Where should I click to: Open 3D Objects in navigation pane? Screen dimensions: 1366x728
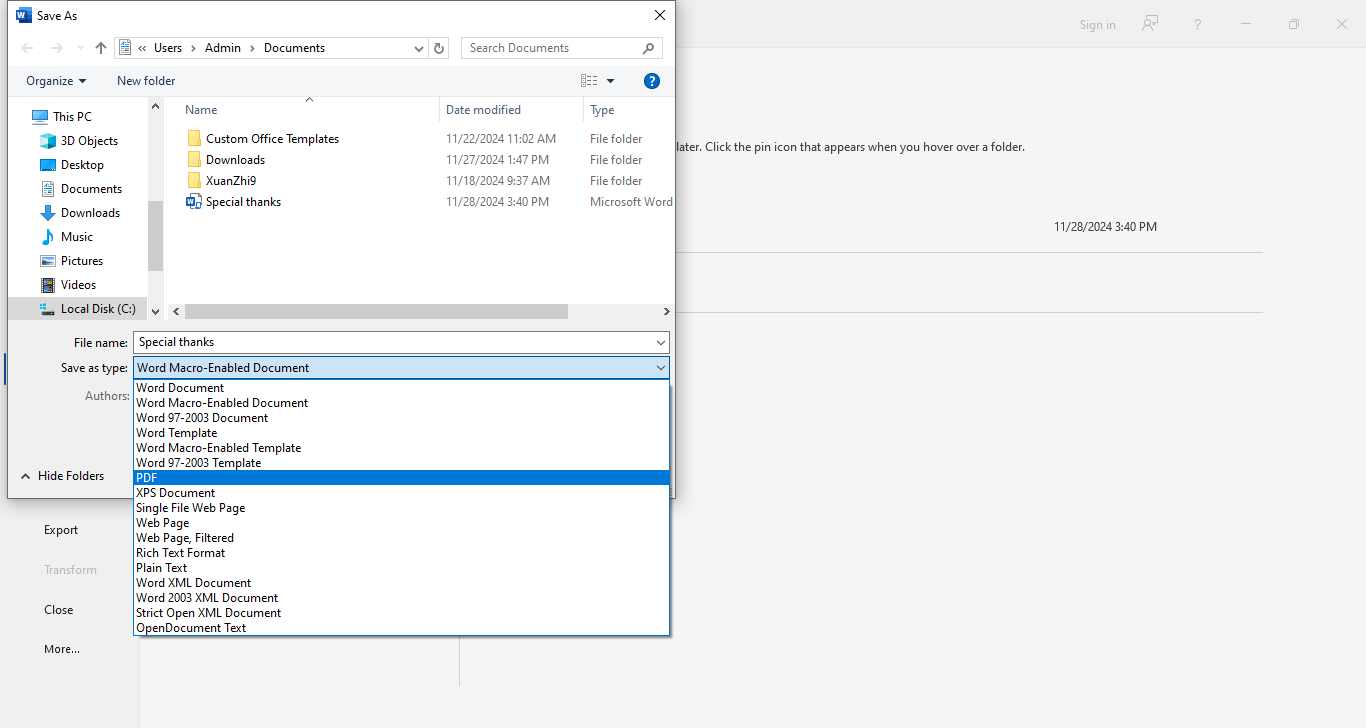pyautogui.click(x=89, y=141)
